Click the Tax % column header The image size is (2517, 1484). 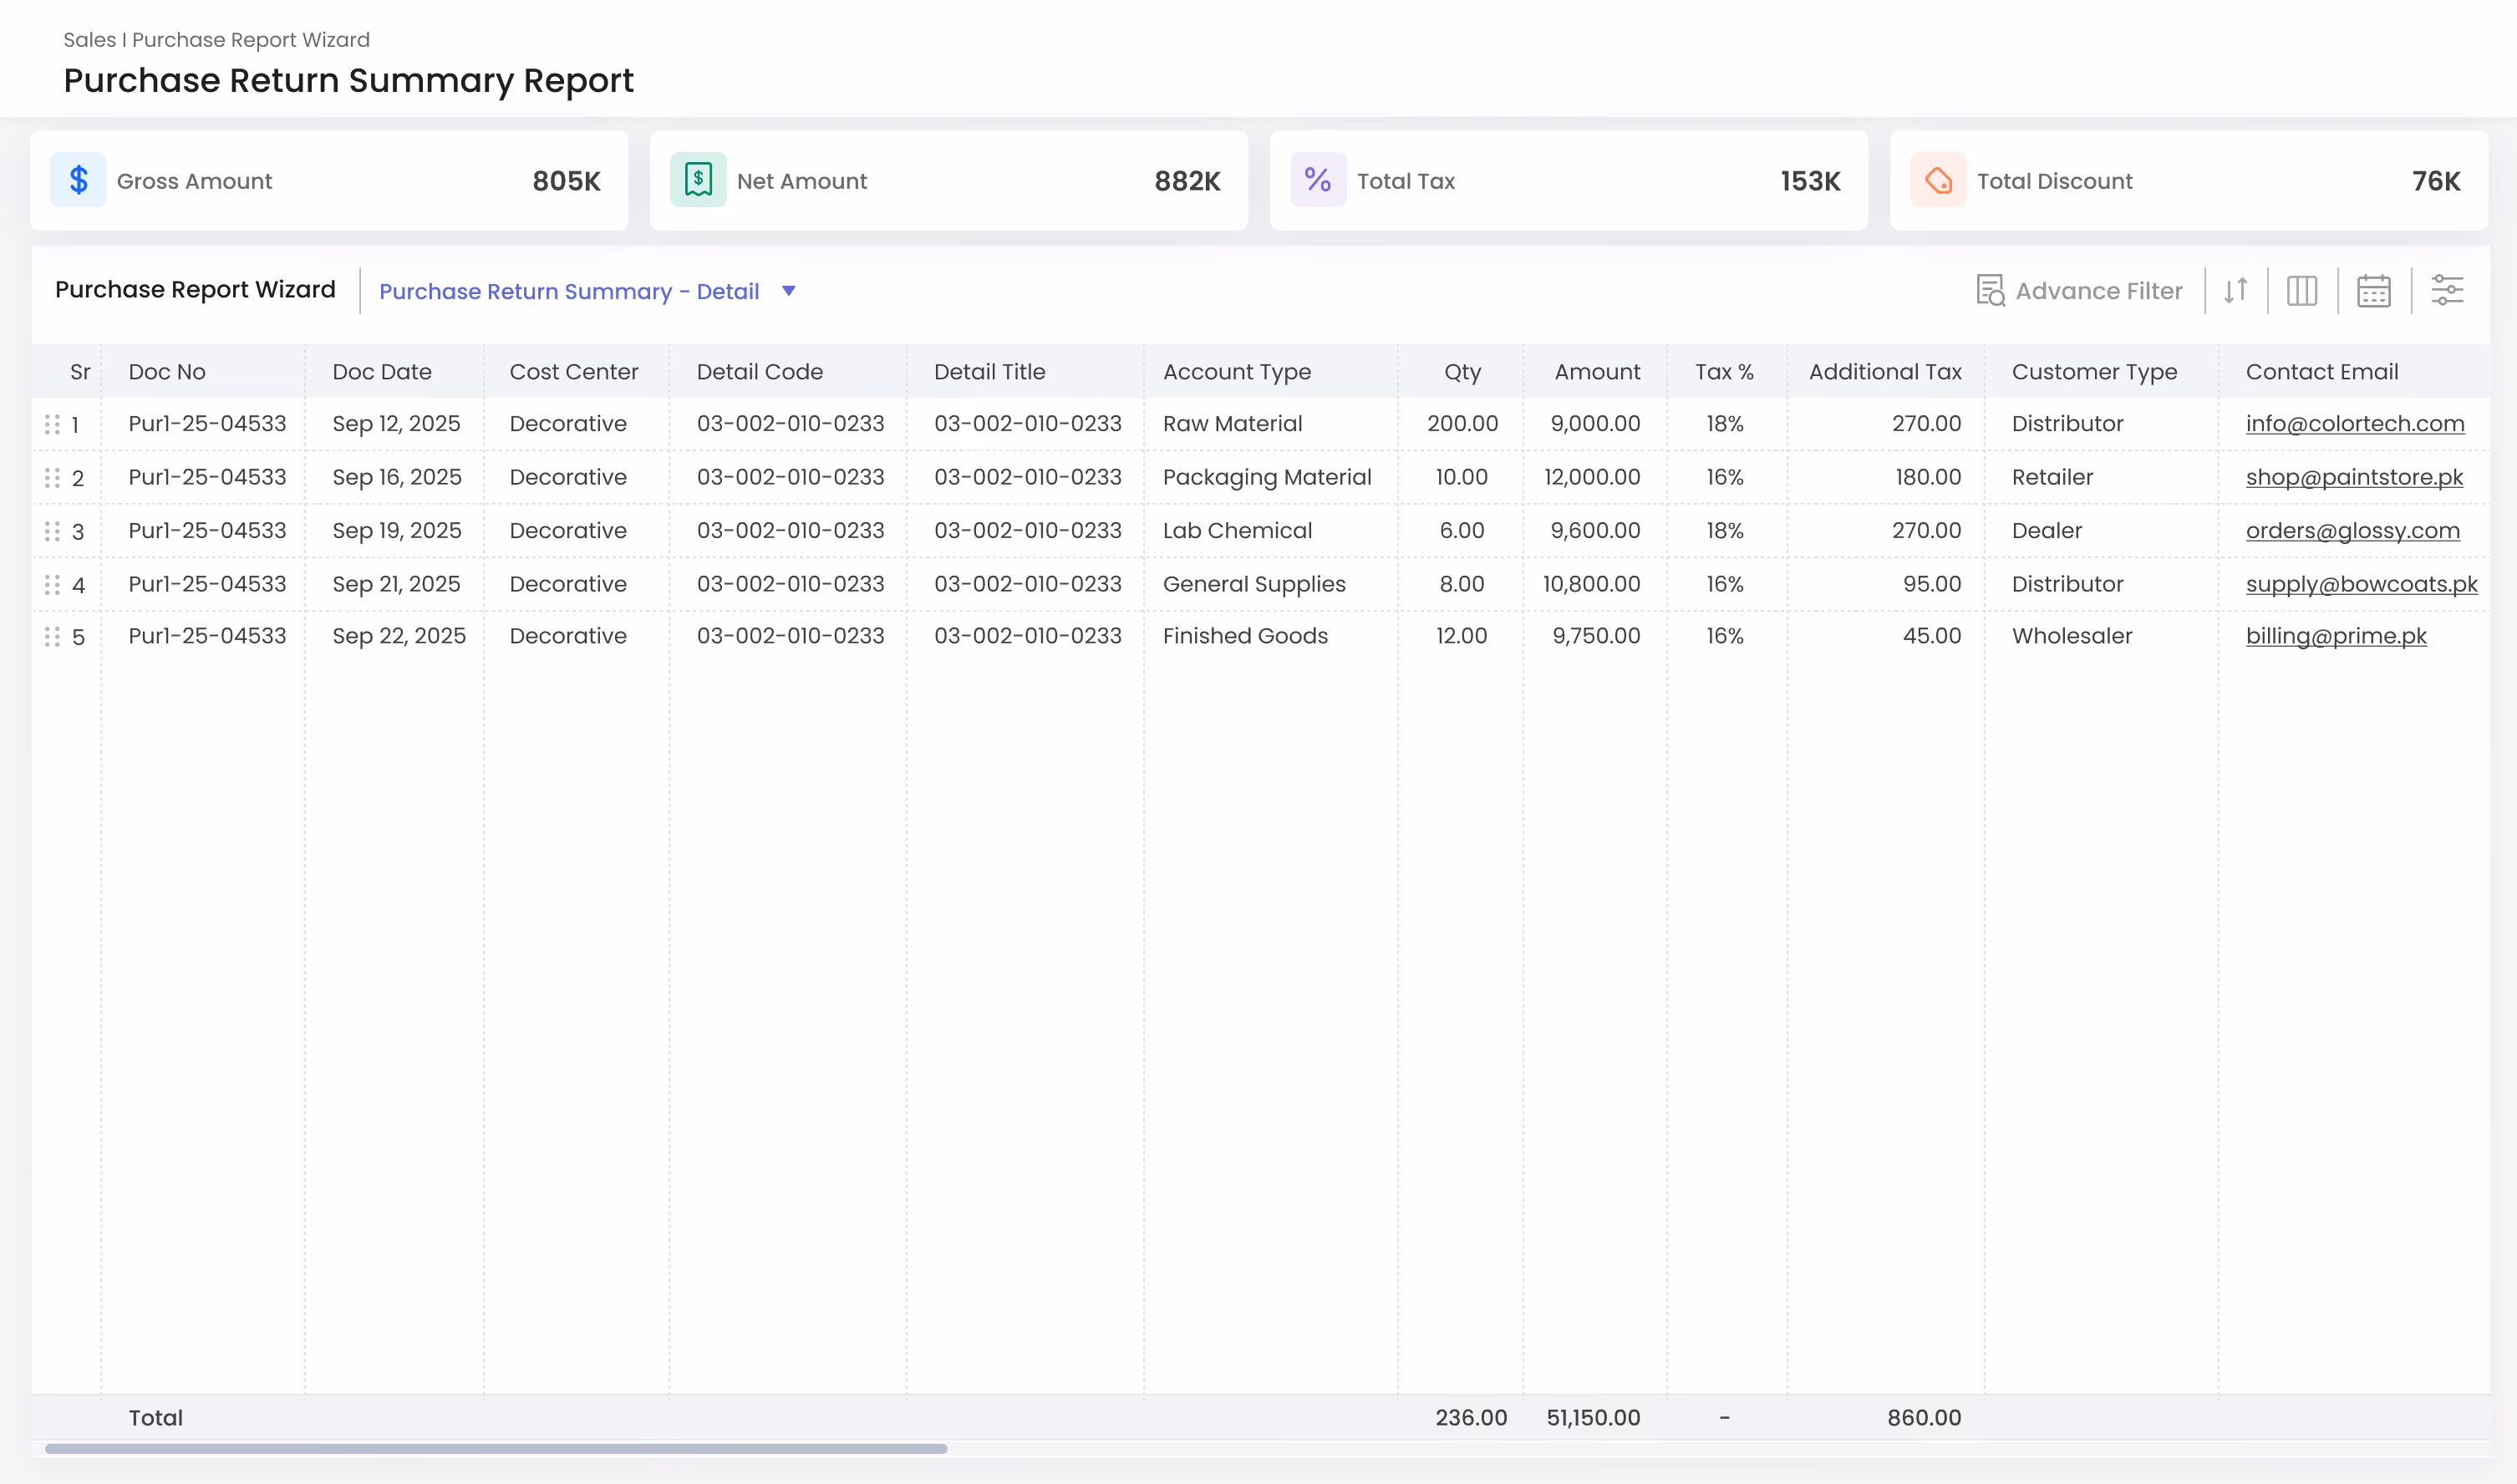pos(1724,372)
